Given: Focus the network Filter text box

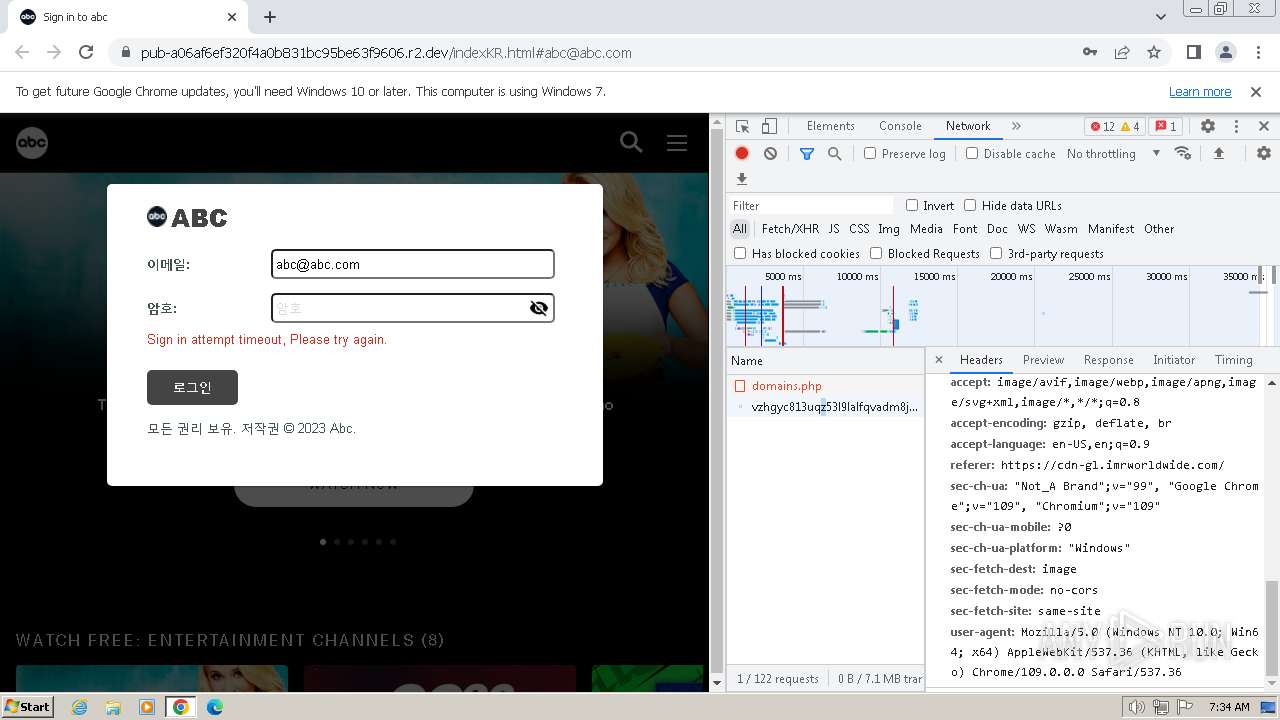Looking at the screenshot, I should click(x=810, y=206).
